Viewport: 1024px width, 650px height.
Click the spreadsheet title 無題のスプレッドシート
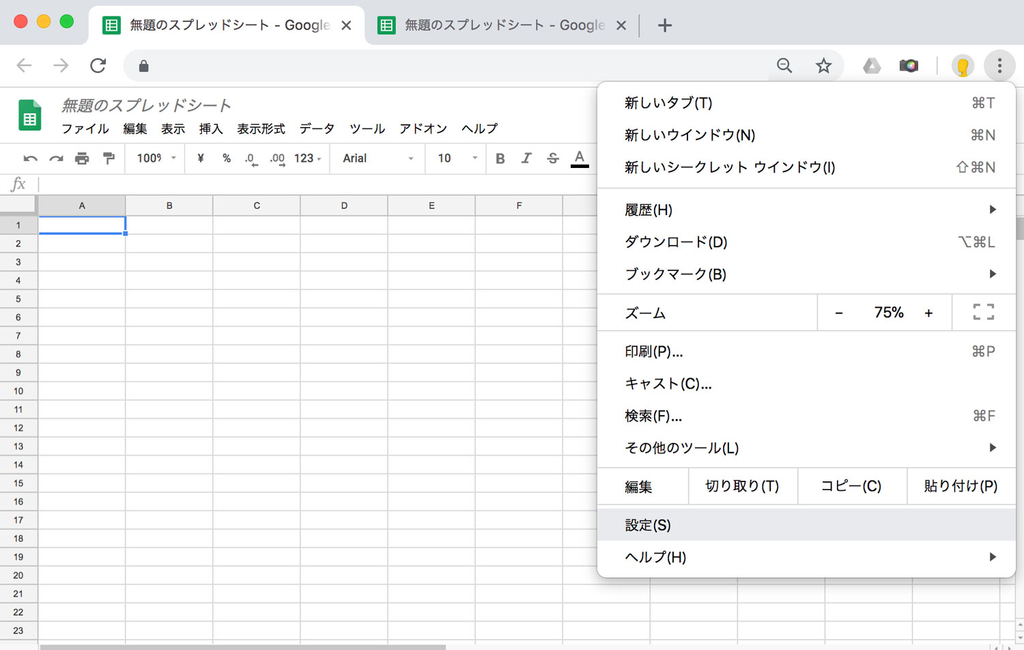pyautogui.click(x=146, y=105)
